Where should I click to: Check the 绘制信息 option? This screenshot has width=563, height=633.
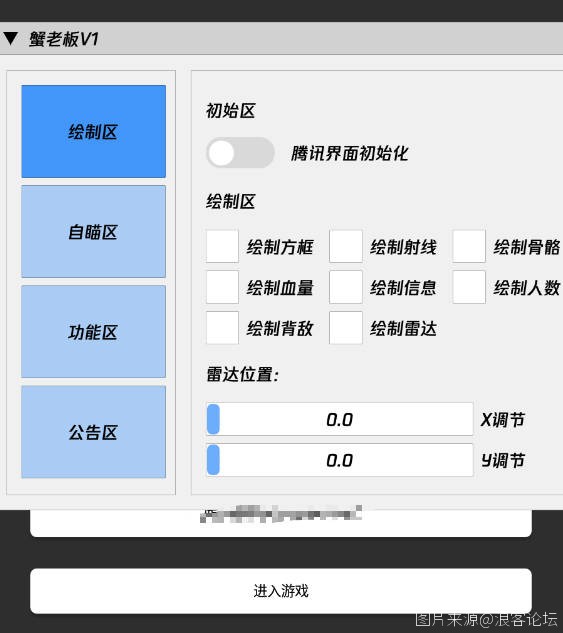coord(346,287)
